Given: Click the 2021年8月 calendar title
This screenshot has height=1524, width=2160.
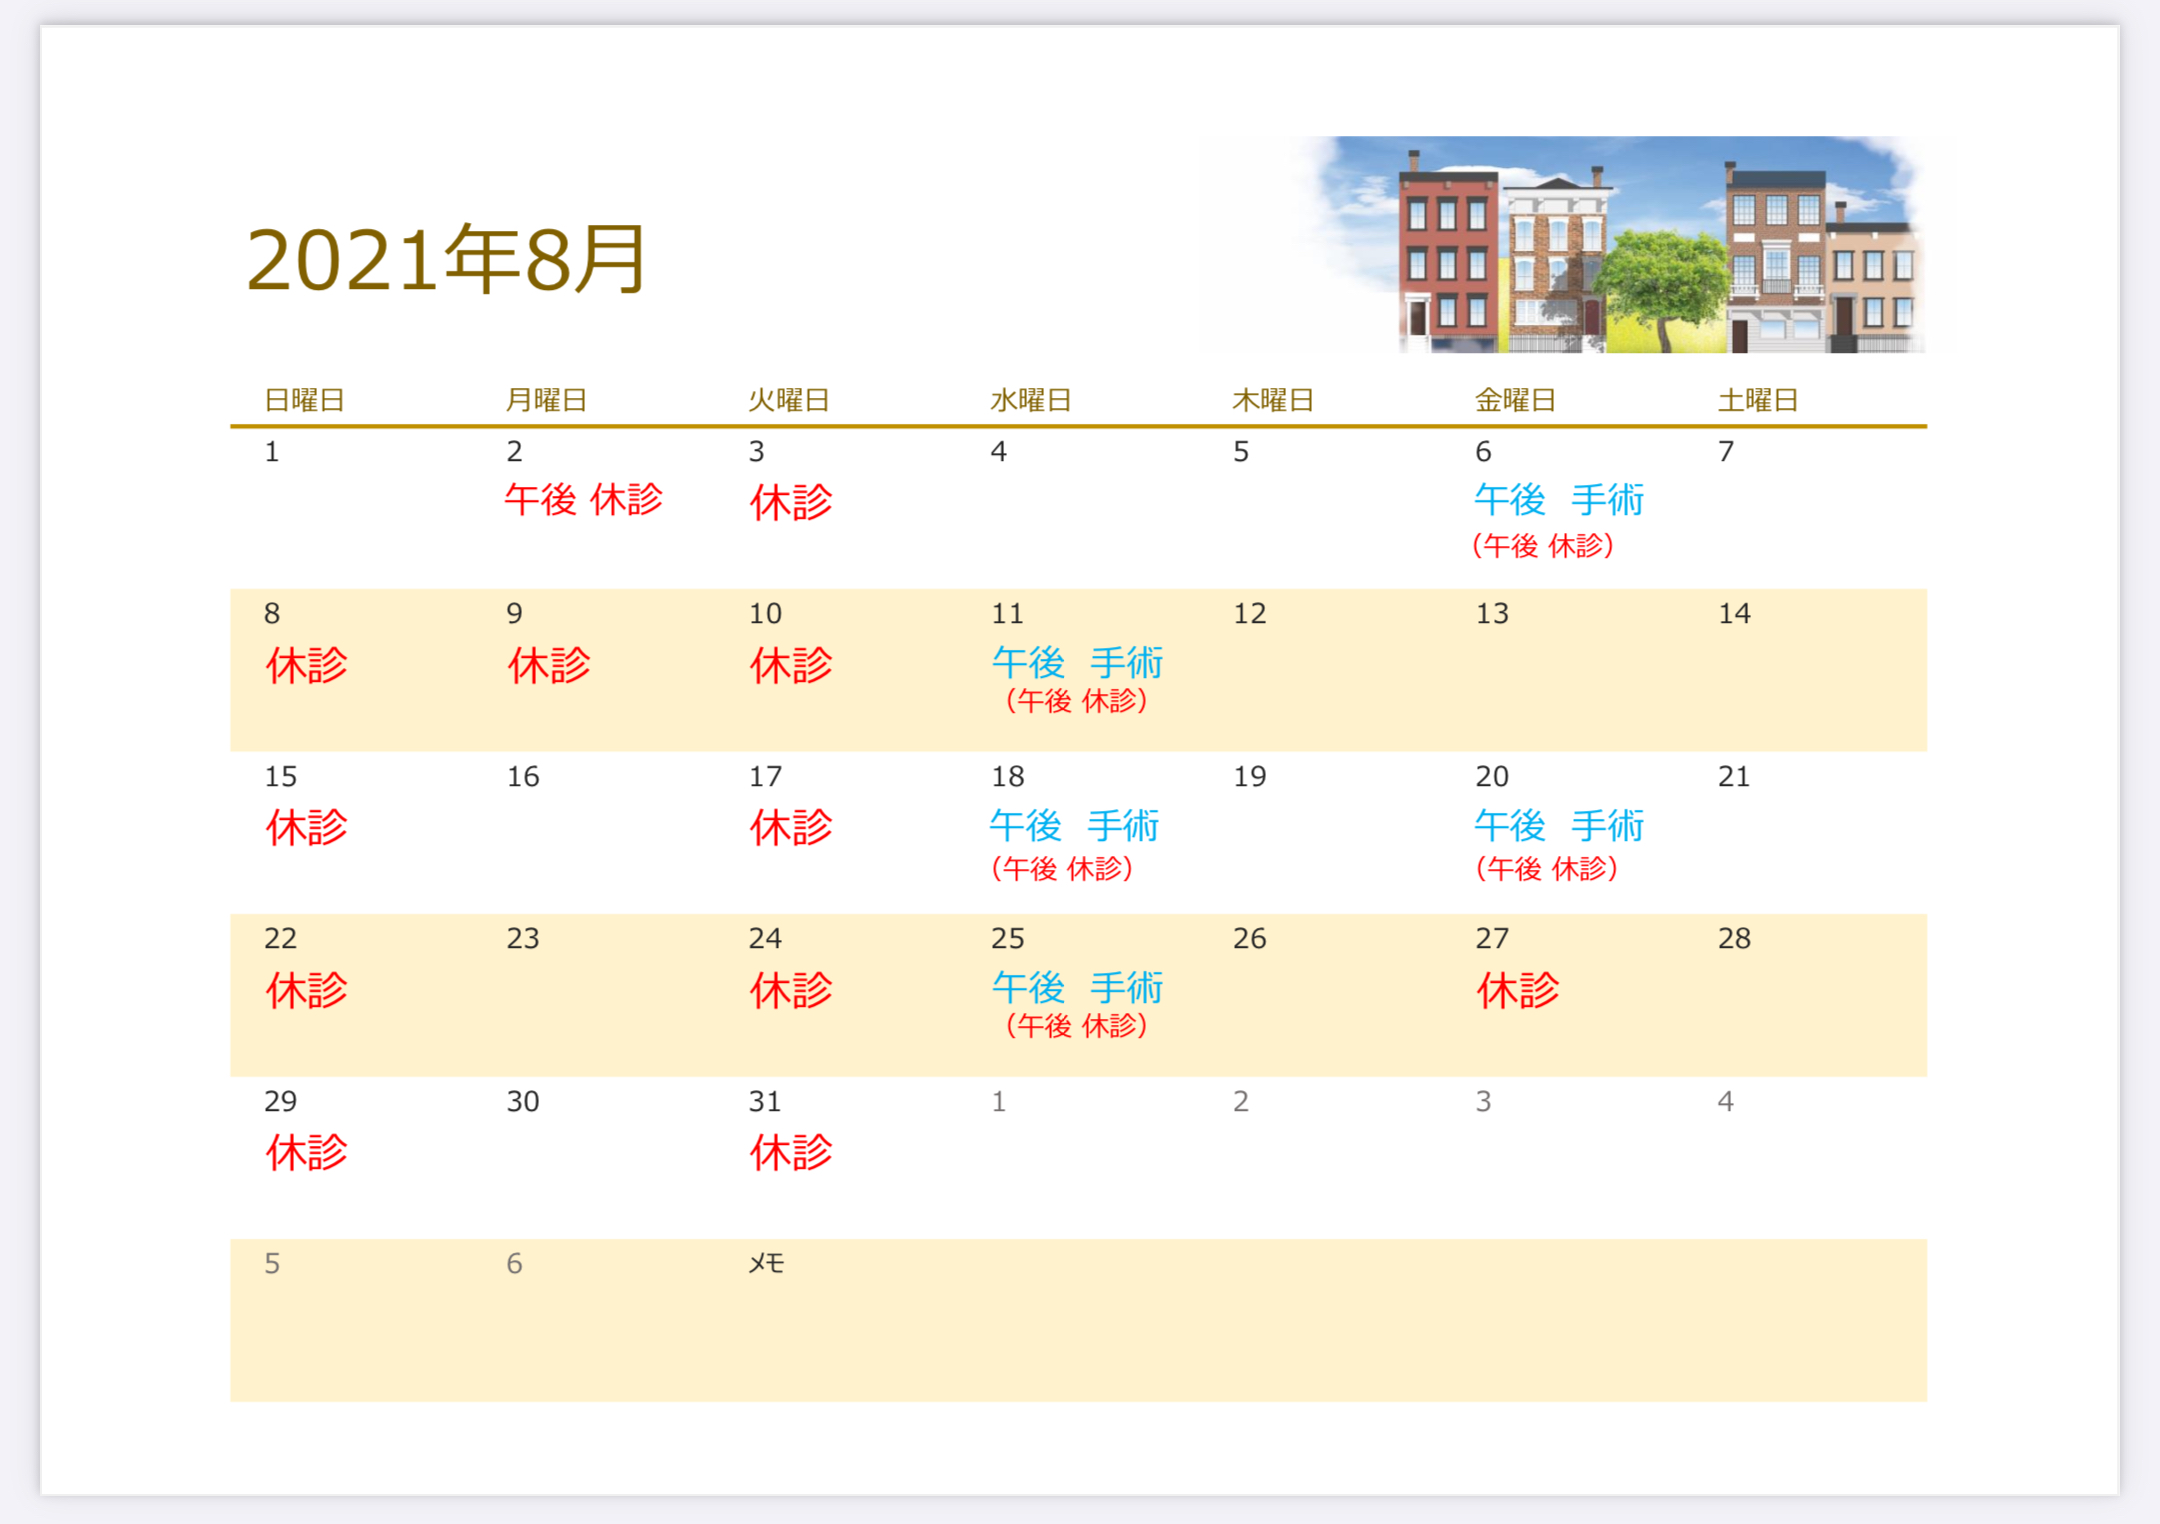Looking at the screenshot, I should [446, 260].
